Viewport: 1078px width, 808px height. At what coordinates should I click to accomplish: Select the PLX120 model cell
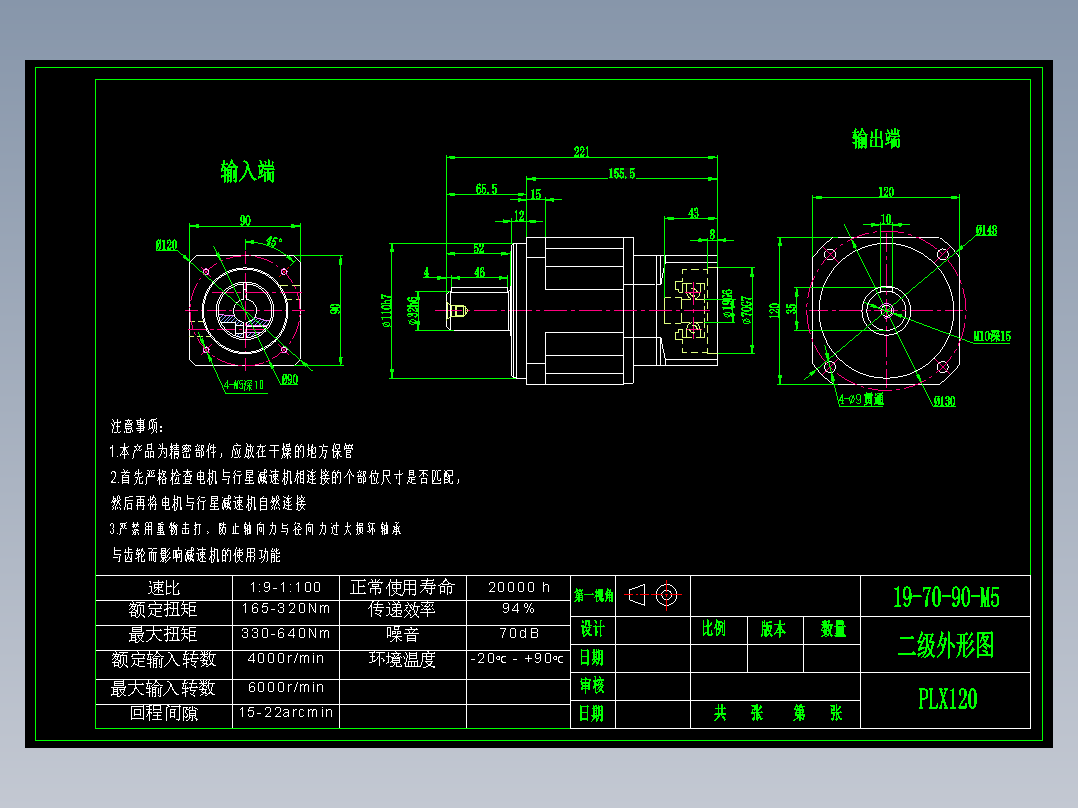[x=946, y=698]
